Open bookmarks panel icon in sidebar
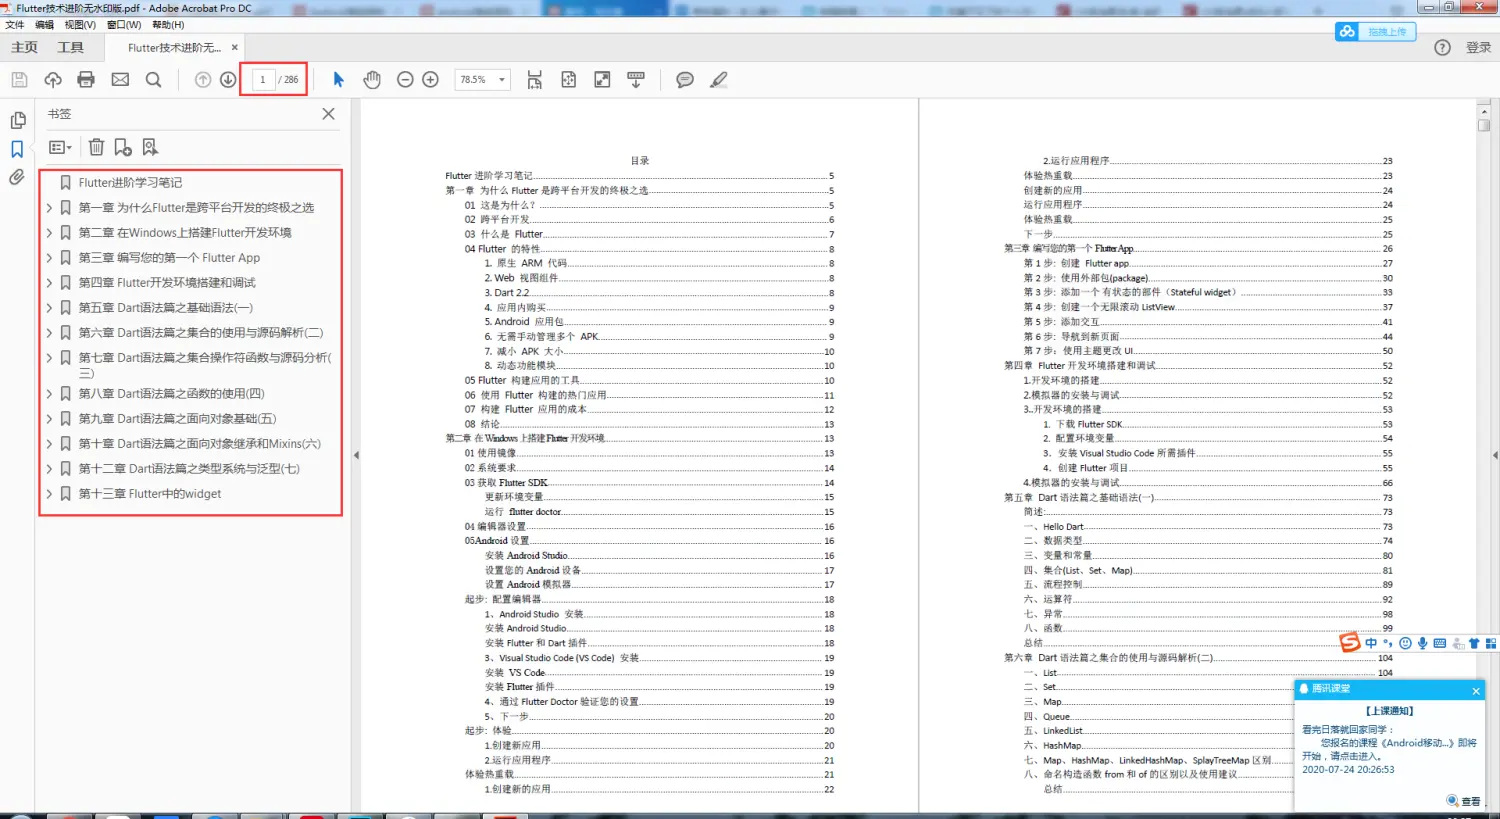1500x819 pixels. click(x=17, y=149)
